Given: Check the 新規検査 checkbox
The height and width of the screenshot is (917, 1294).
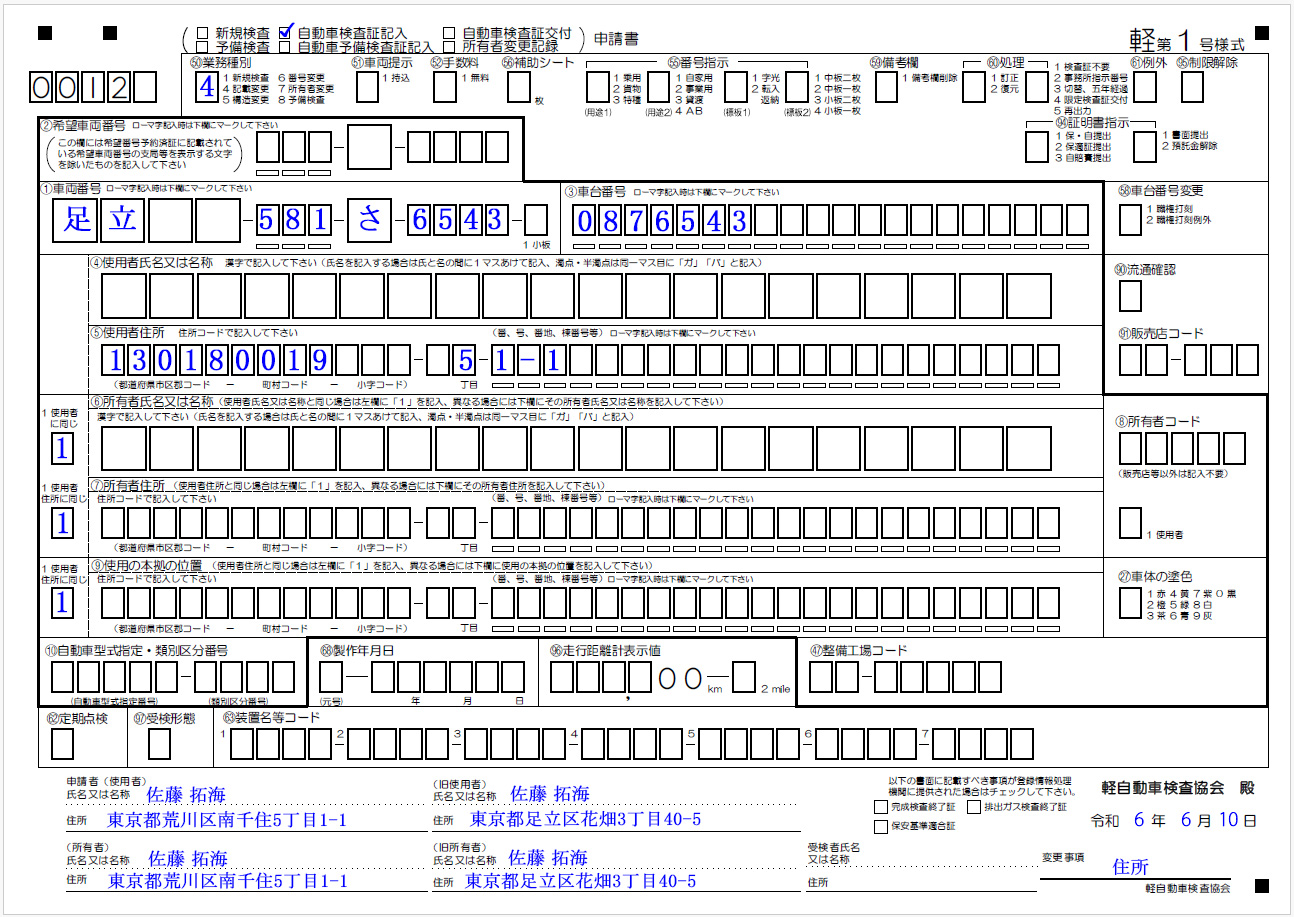Looking at the screenshot, I should [x=203, y=33].
